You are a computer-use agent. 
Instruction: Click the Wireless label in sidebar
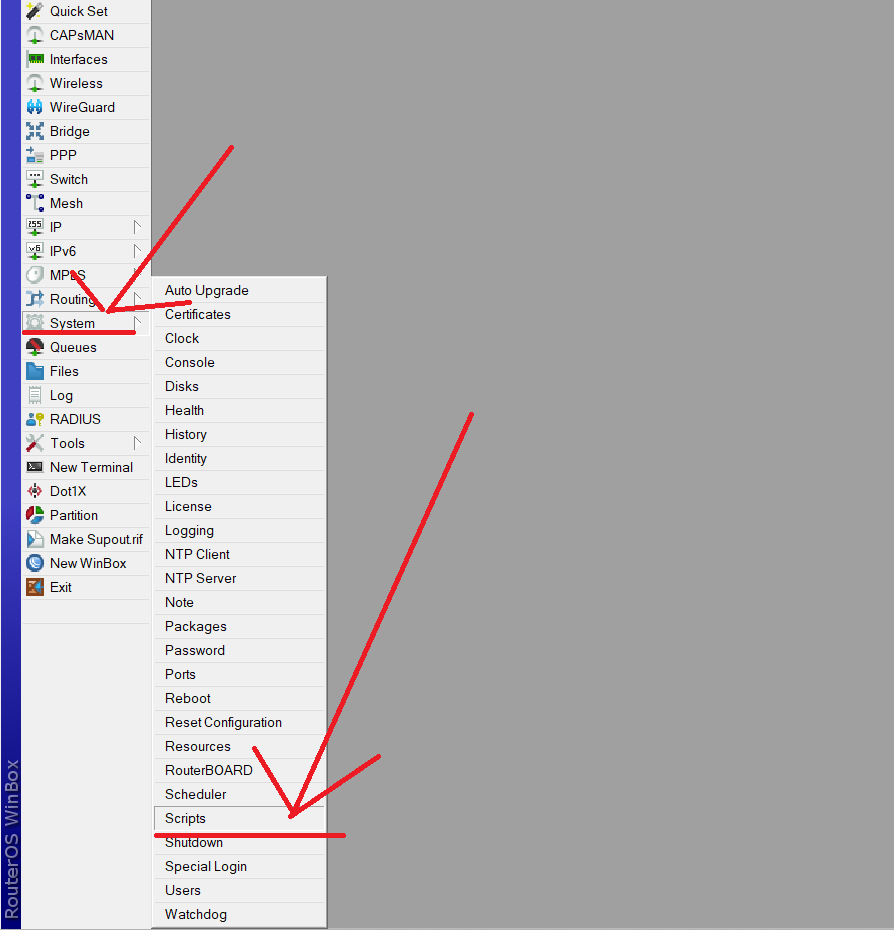pyautogui.click(x=76, y=84)
